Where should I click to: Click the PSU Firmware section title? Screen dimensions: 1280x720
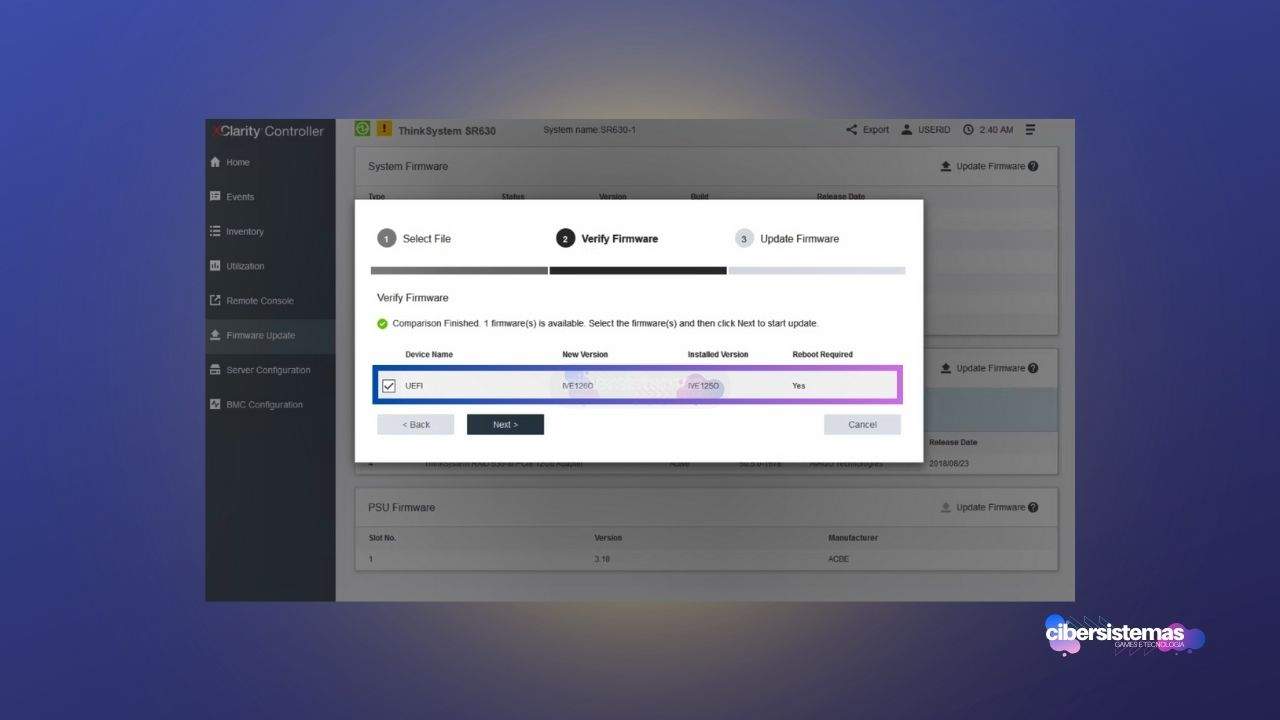click(401, 507)
